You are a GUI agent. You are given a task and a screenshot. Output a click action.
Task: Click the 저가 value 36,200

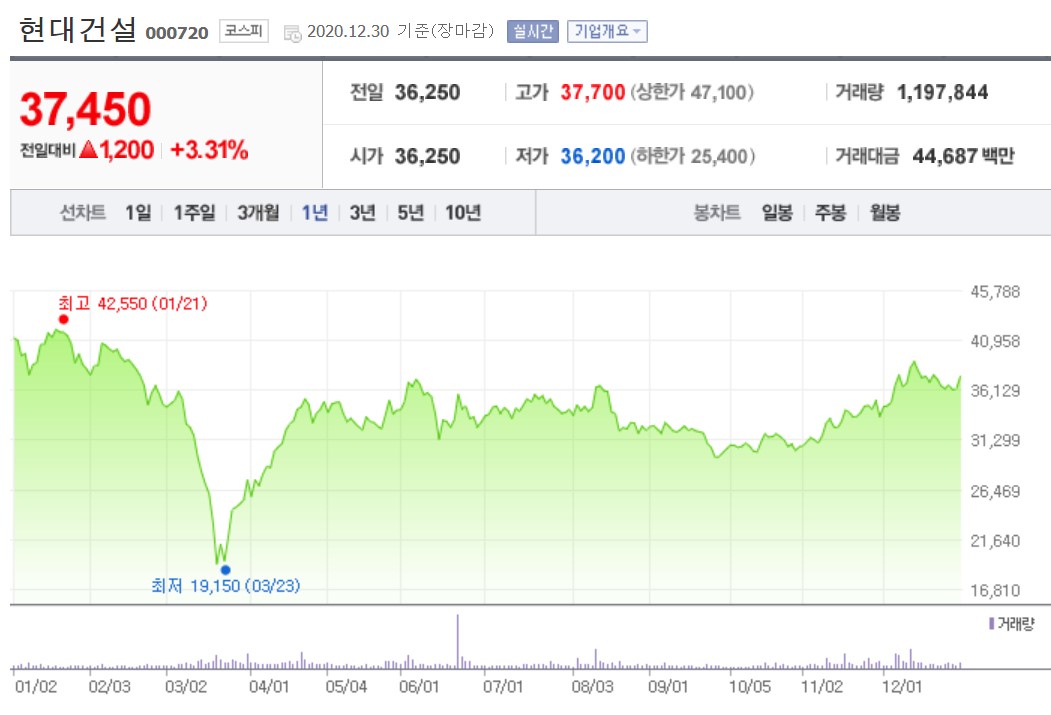click(593, 156)
